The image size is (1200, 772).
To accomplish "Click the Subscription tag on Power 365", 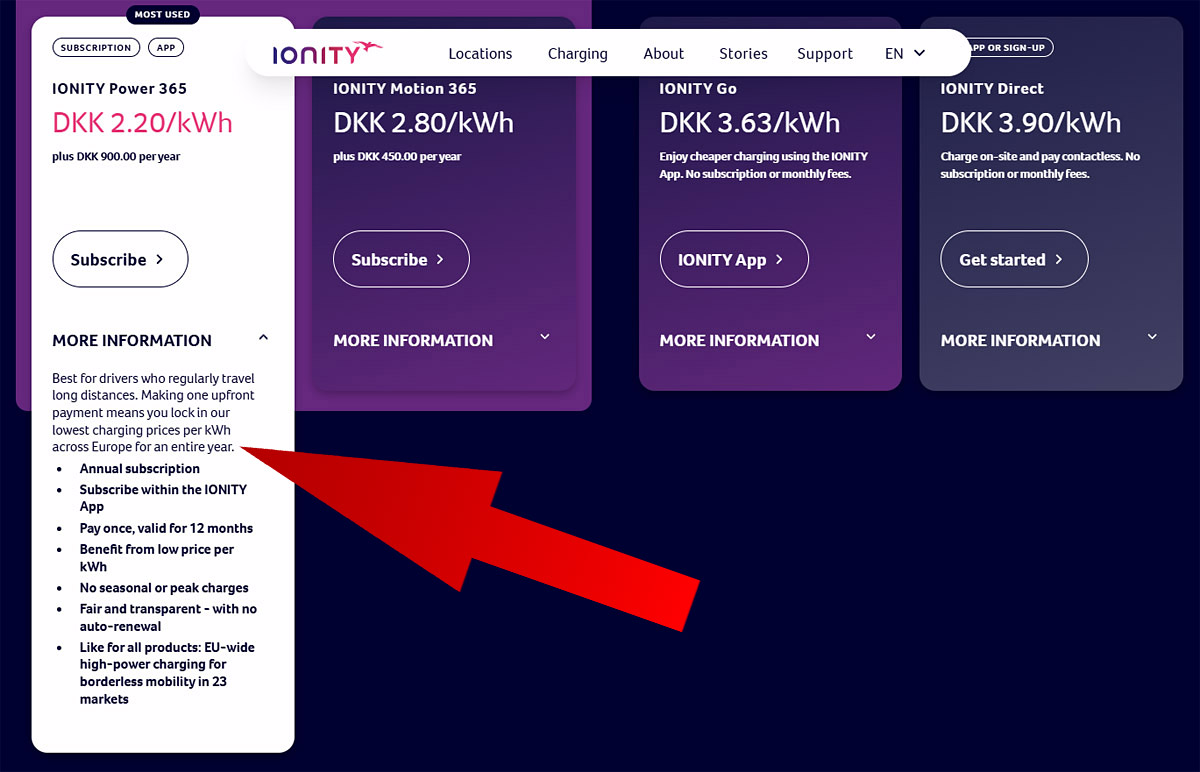I will (x=96, y=47).
